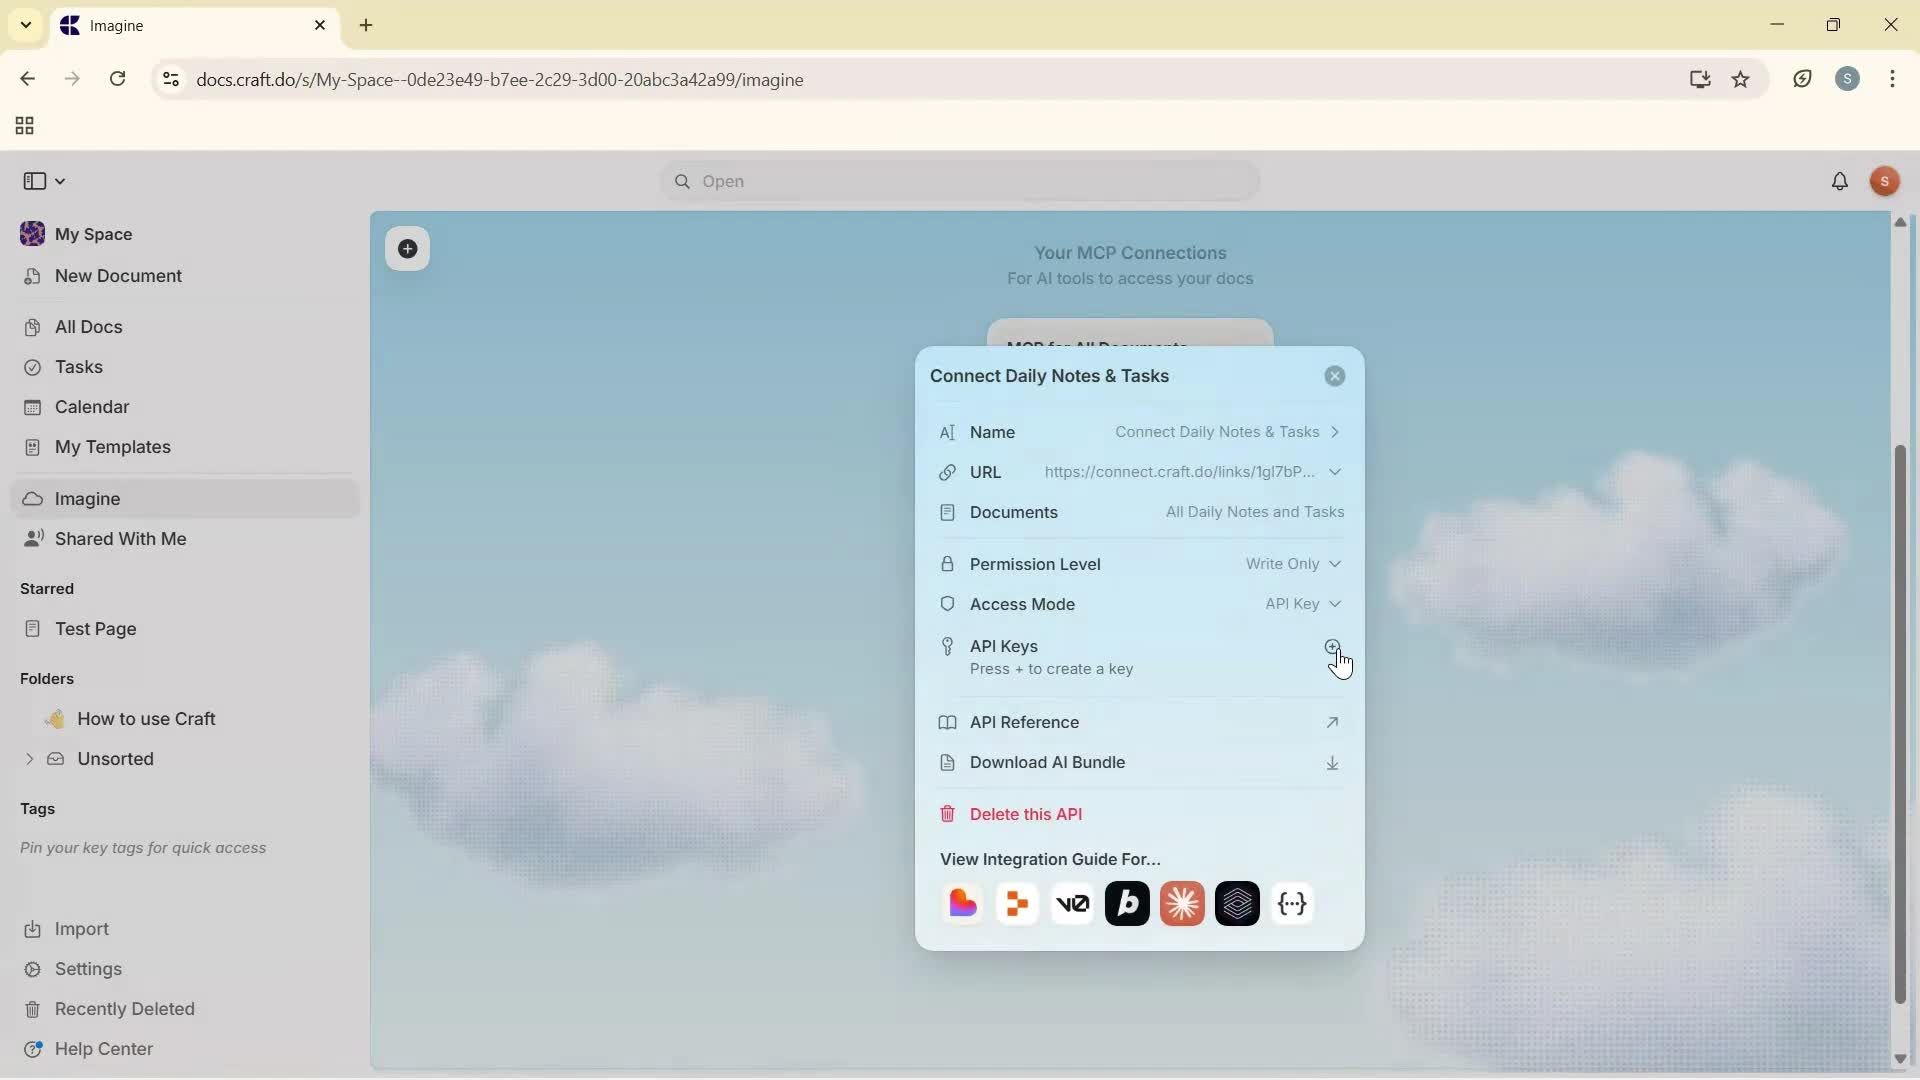Expand the Unsorted folder

coord(29,759)
